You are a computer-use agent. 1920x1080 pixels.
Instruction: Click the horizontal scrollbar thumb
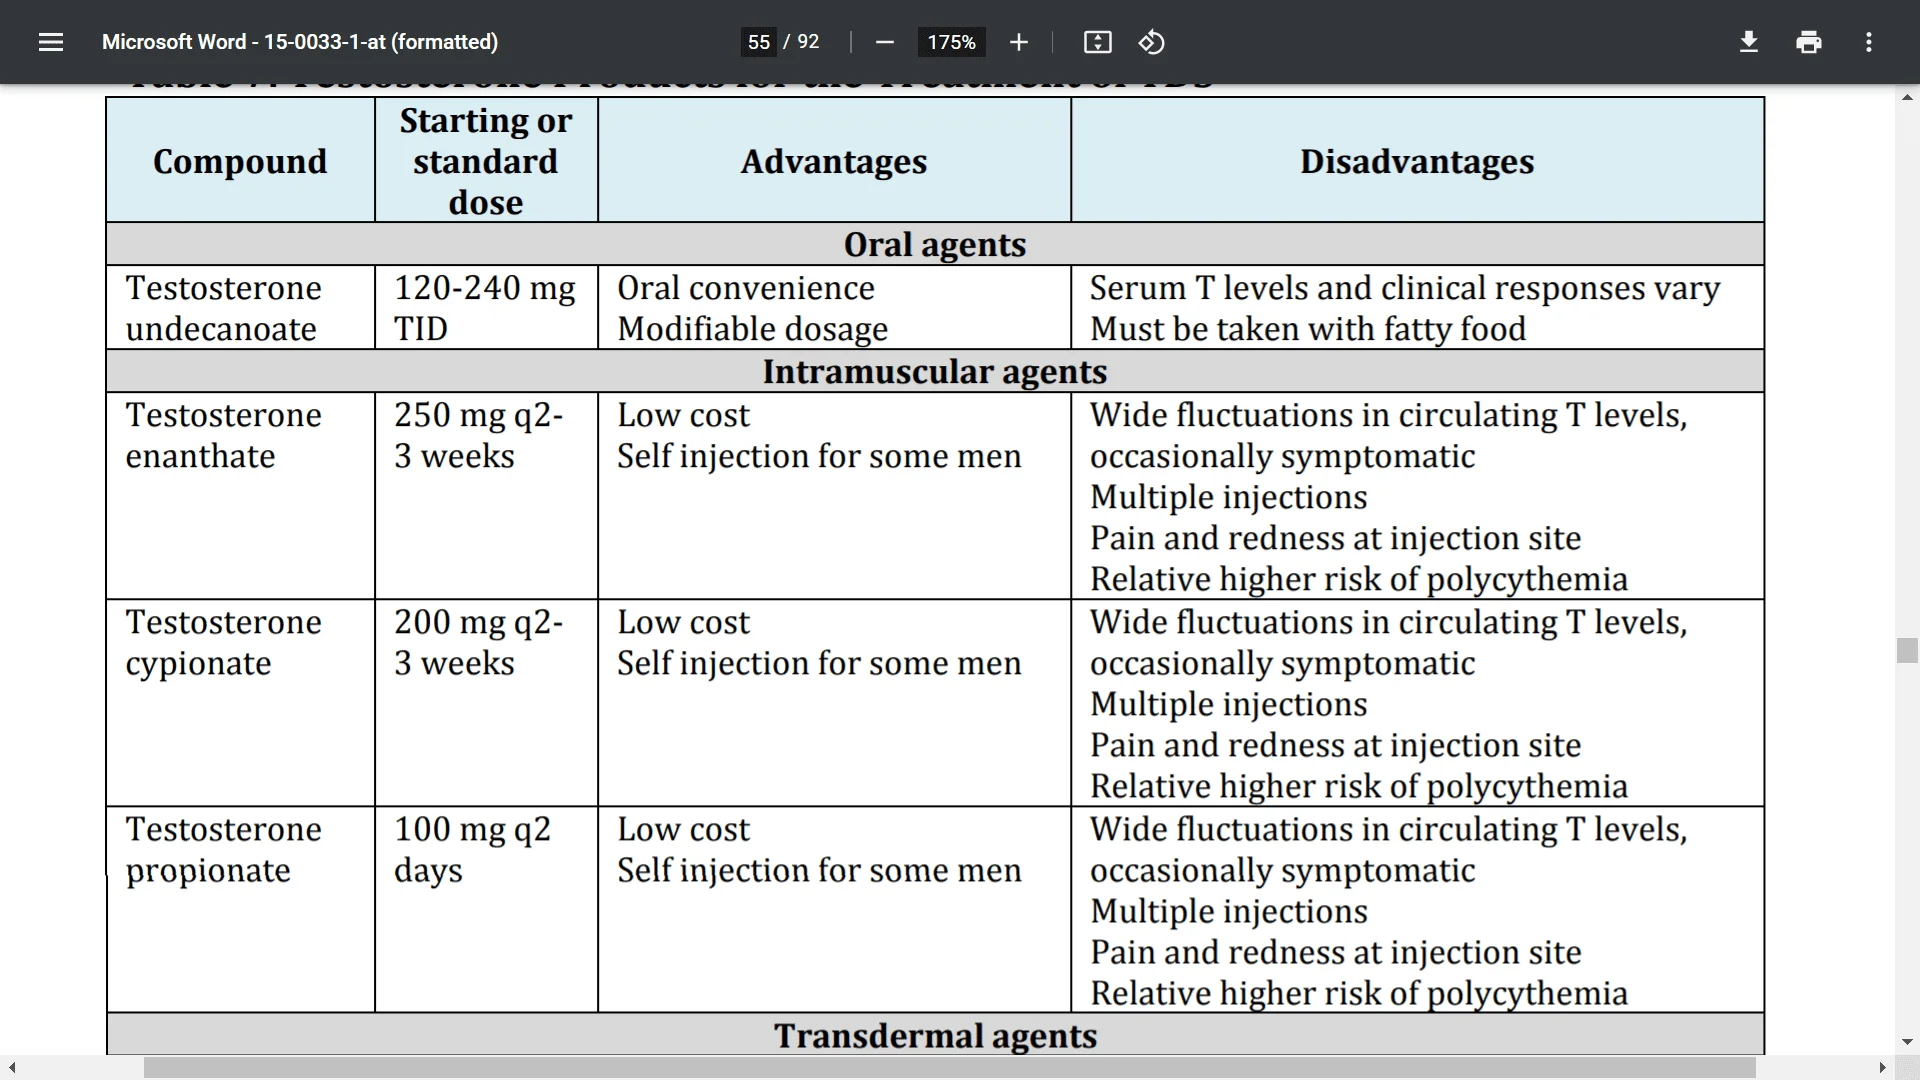[950, 1068]
